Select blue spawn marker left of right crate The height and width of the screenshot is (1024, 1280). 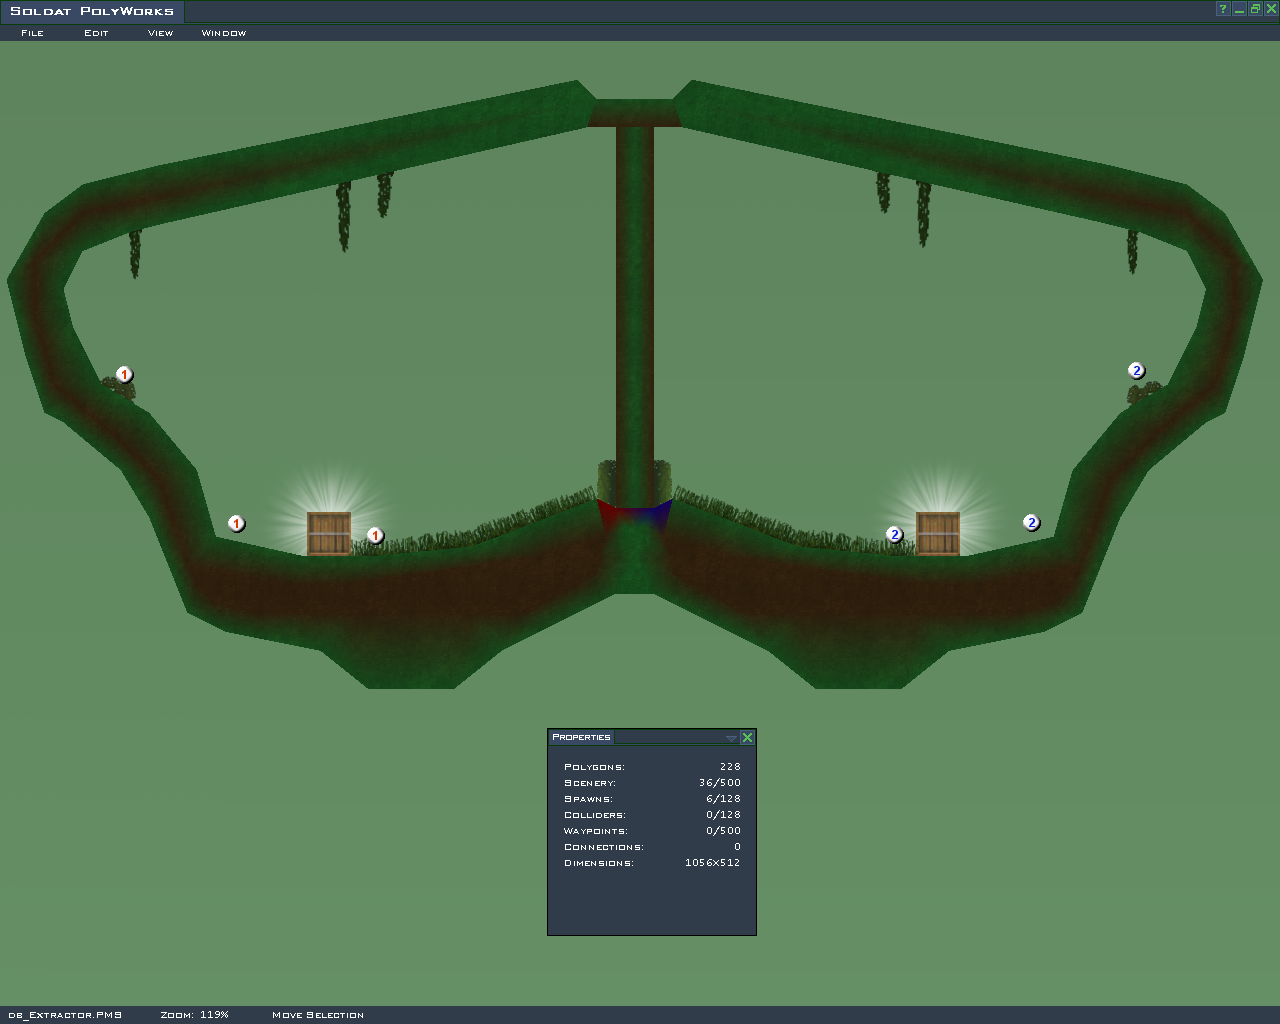click(x=894, y=535)
